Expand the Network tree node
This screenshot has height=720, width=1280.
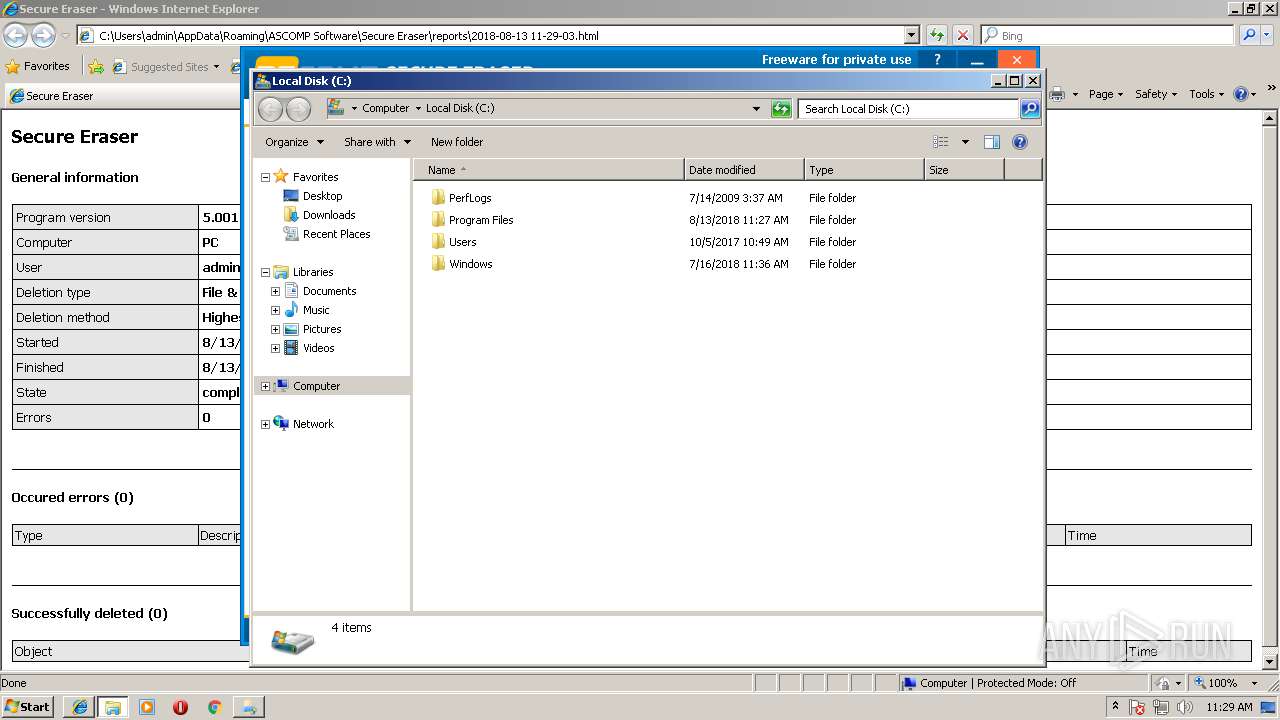tap(266, 424)
